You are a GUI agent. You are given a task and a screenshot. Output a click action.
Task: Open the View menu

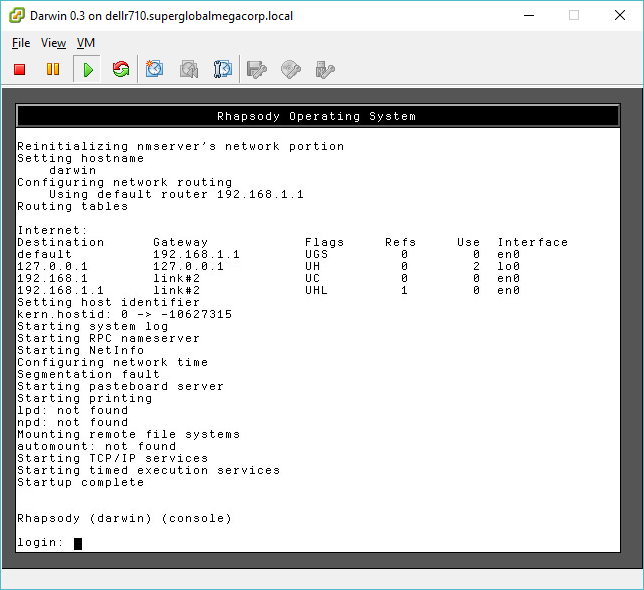pos(54,43)
